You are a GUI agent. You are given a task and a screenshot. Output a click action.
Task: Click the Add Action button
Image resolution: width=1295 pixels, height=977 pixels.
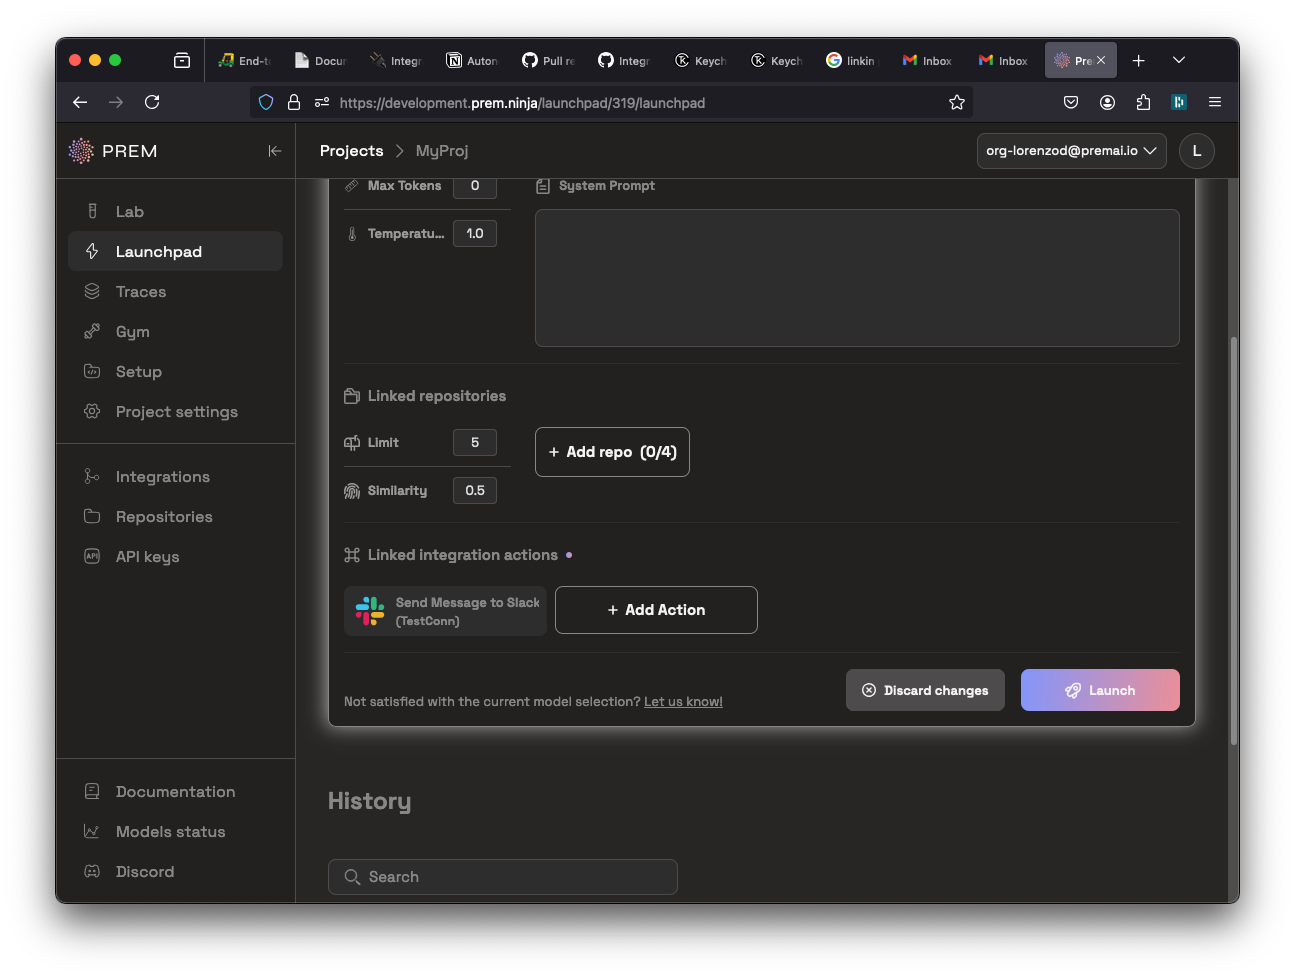656,610
